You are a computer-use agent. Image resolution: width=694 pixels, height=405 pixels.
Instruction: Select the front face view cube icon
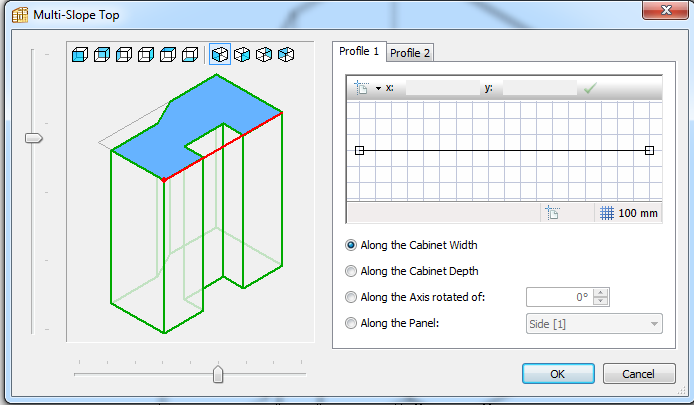pyautogui.click(x=80, y=55)
